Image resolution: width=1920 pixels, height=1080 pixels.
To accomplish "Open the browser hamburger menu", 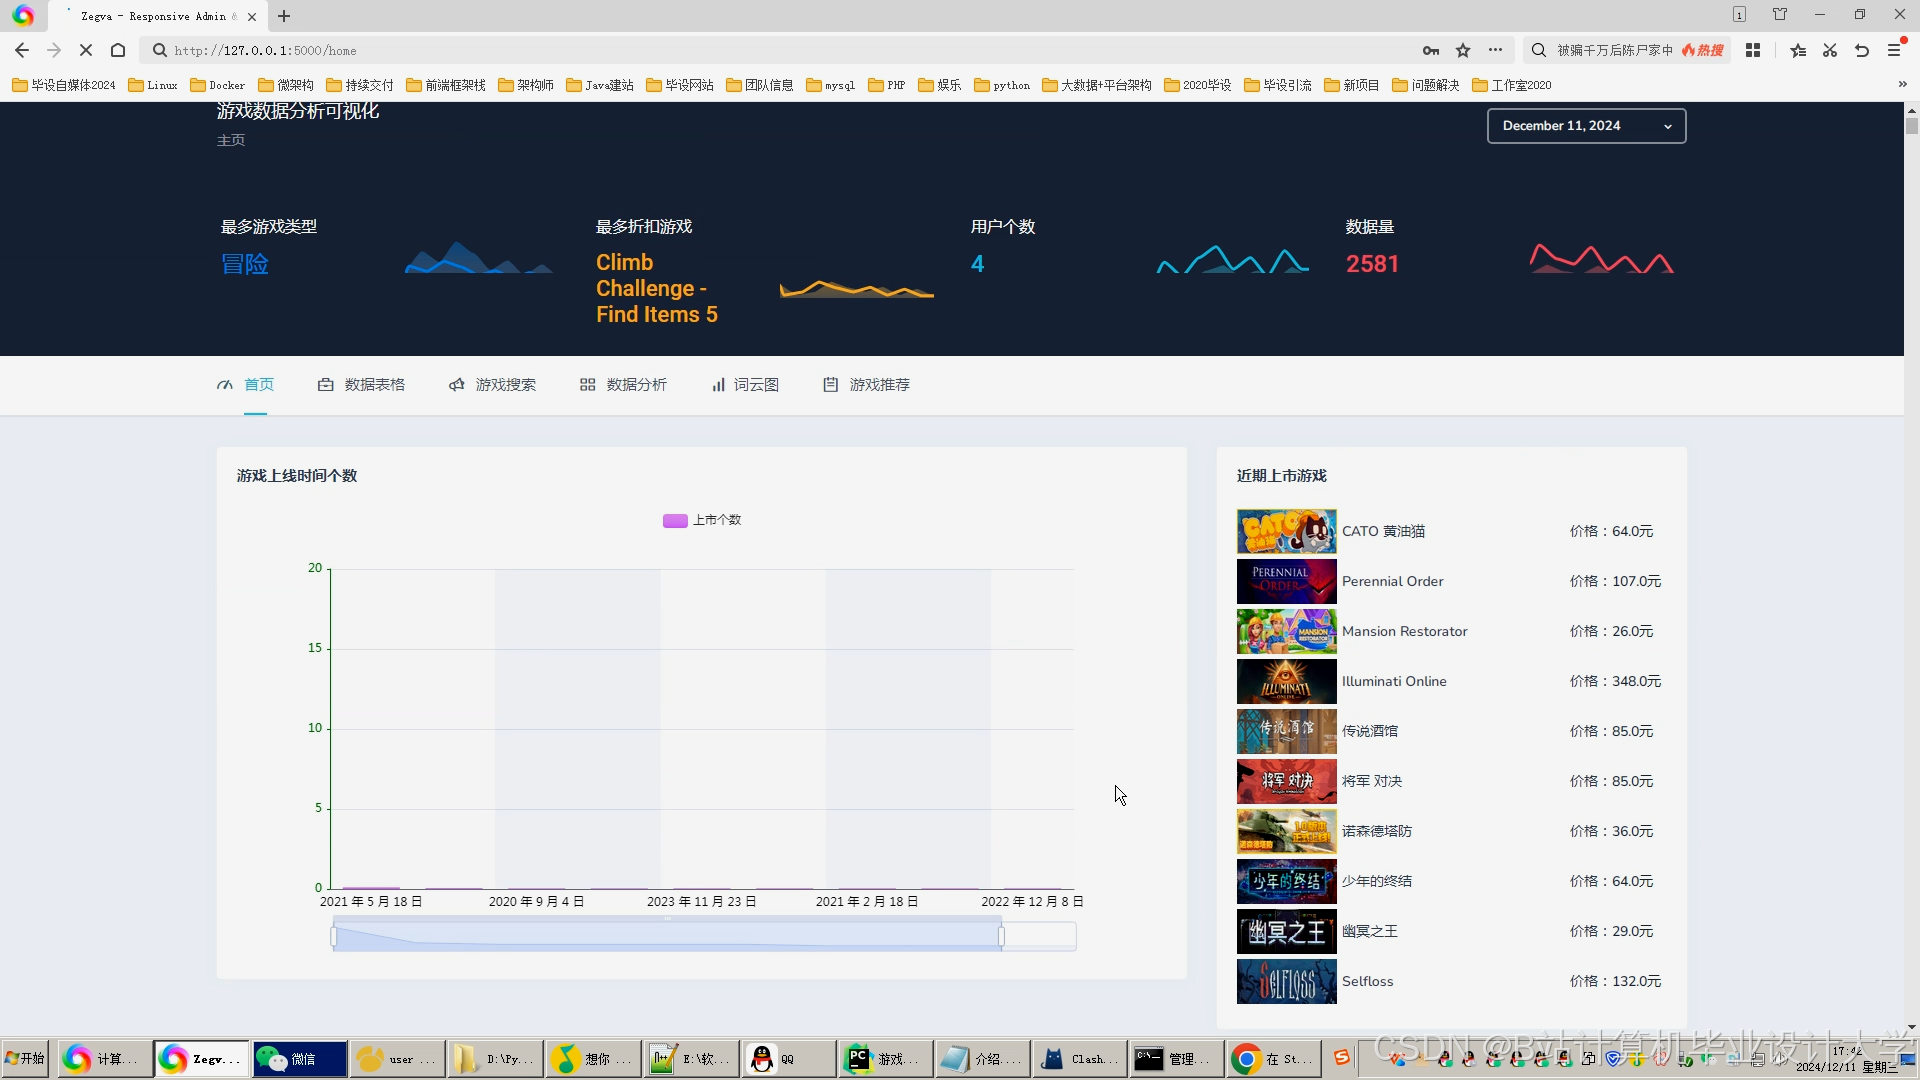I will (1894, 49).
